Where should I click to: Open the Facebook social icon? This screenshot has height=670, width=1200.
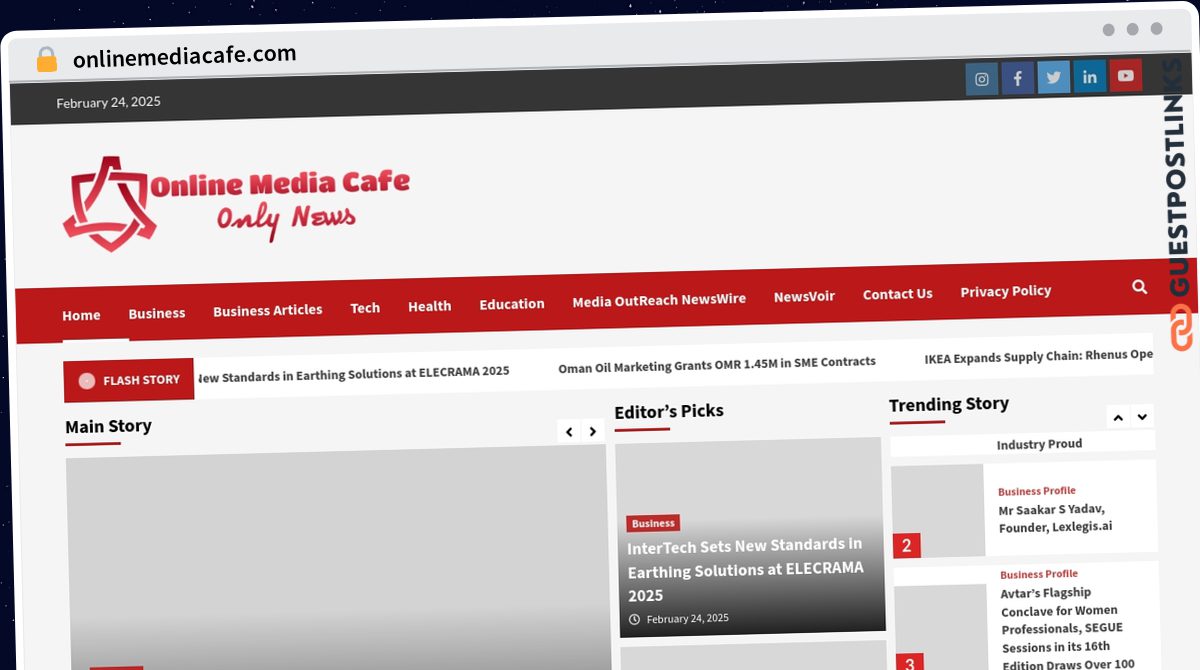coord(1018,78)
